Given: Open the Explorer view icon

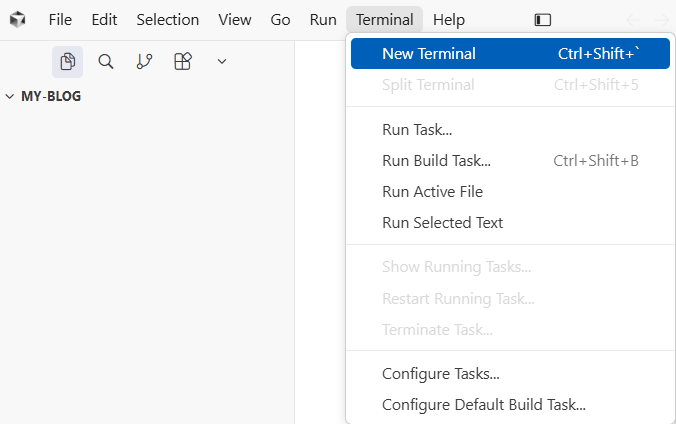Looking at the screenshot, I should [x=67, y=62].
